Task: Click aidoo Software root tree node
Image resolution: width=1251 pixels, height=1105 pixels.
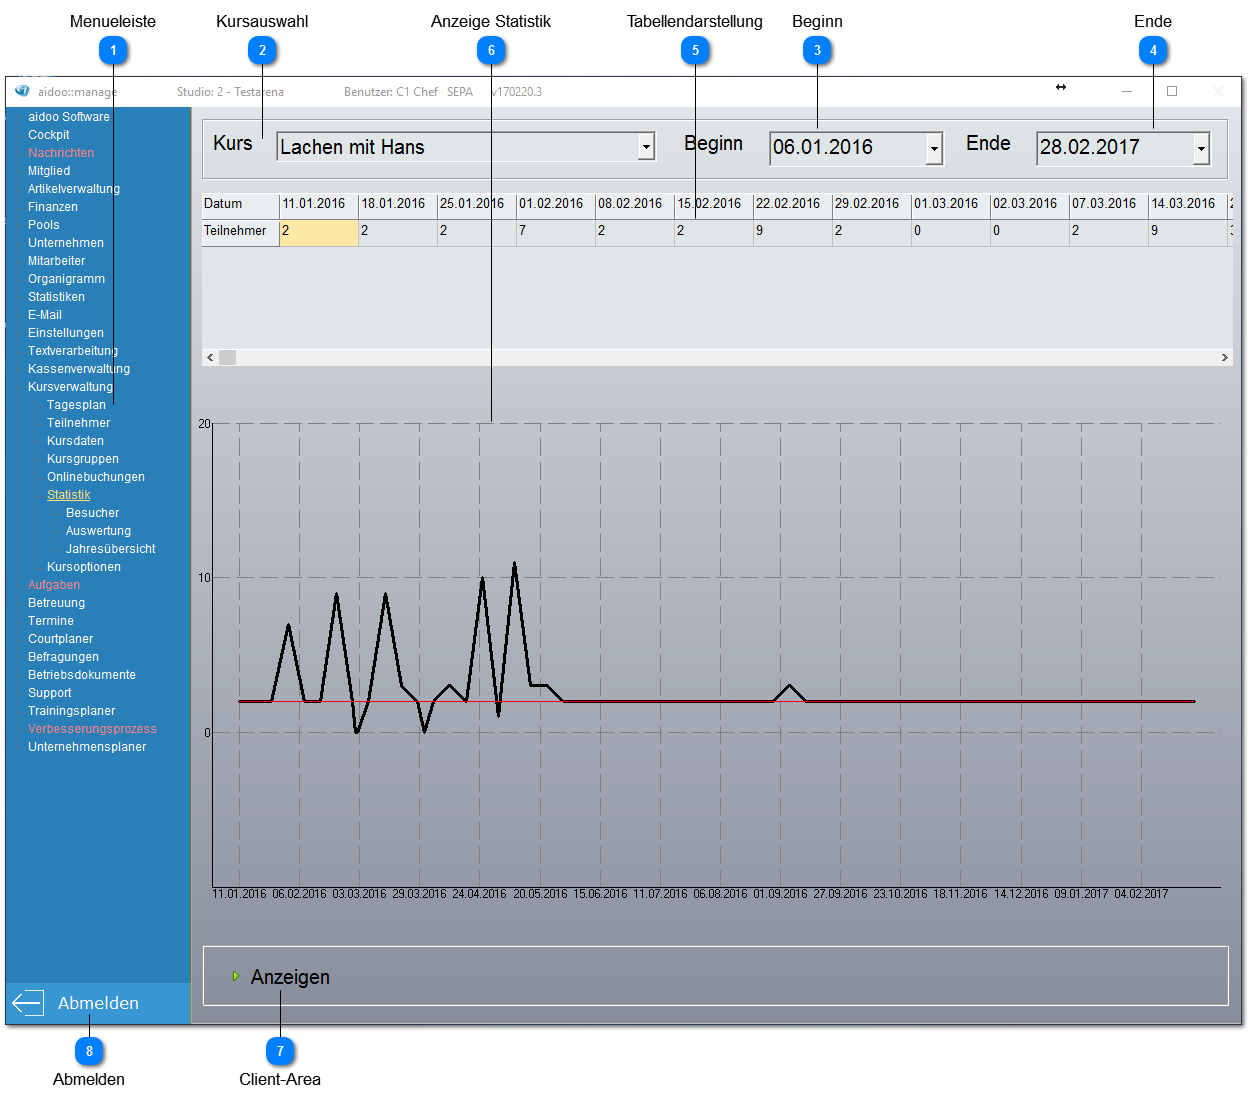Action: click(x=69, y=117)
